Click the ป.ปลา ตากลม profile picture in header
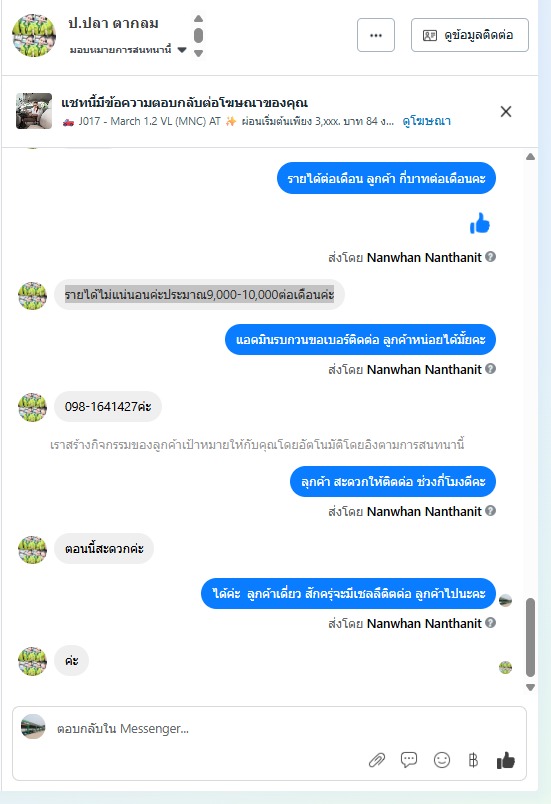The image size is (551, 804). click(x=34, y=35)
